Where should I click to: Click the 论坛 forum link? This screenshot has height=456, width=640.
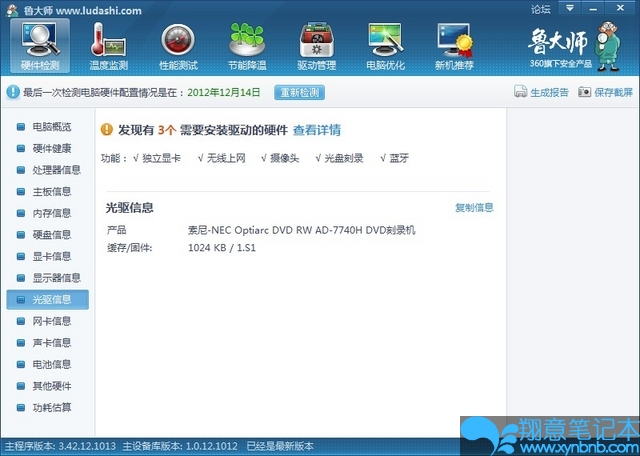pos(541,9)
